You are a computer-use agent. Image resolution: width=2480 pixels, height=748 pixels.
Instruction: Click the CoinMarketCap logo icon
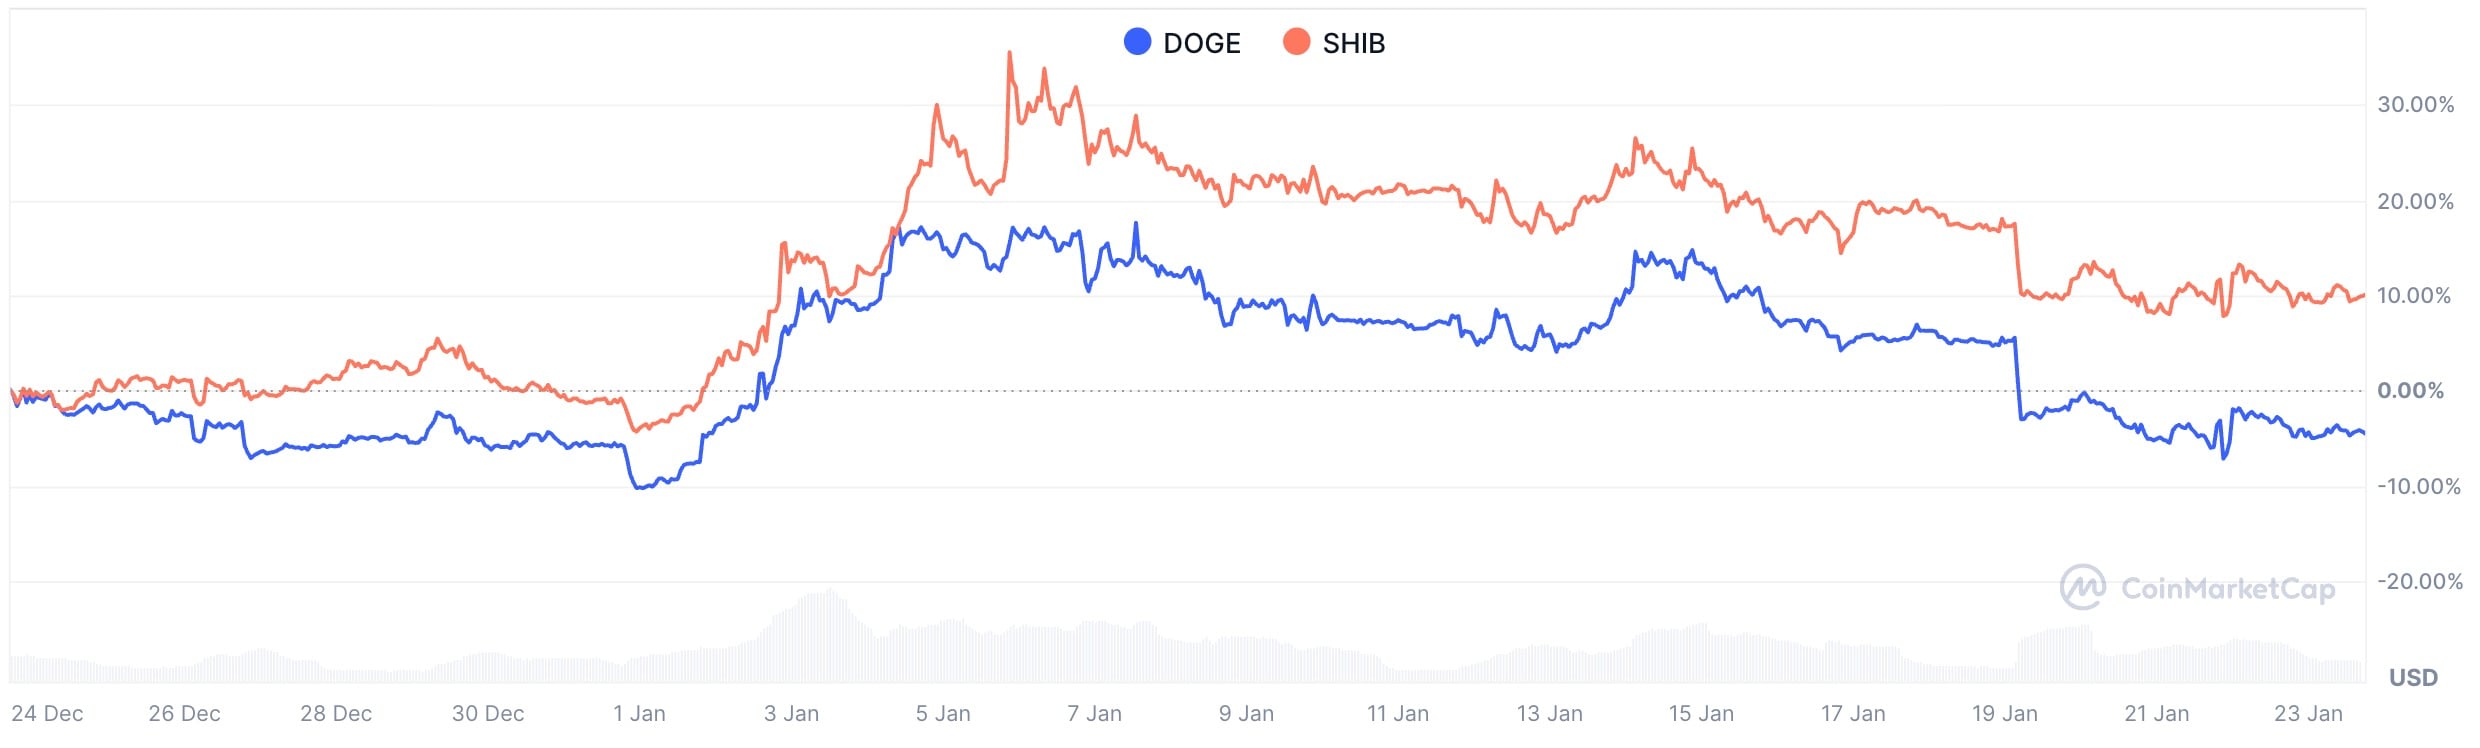pos(2083,587)
